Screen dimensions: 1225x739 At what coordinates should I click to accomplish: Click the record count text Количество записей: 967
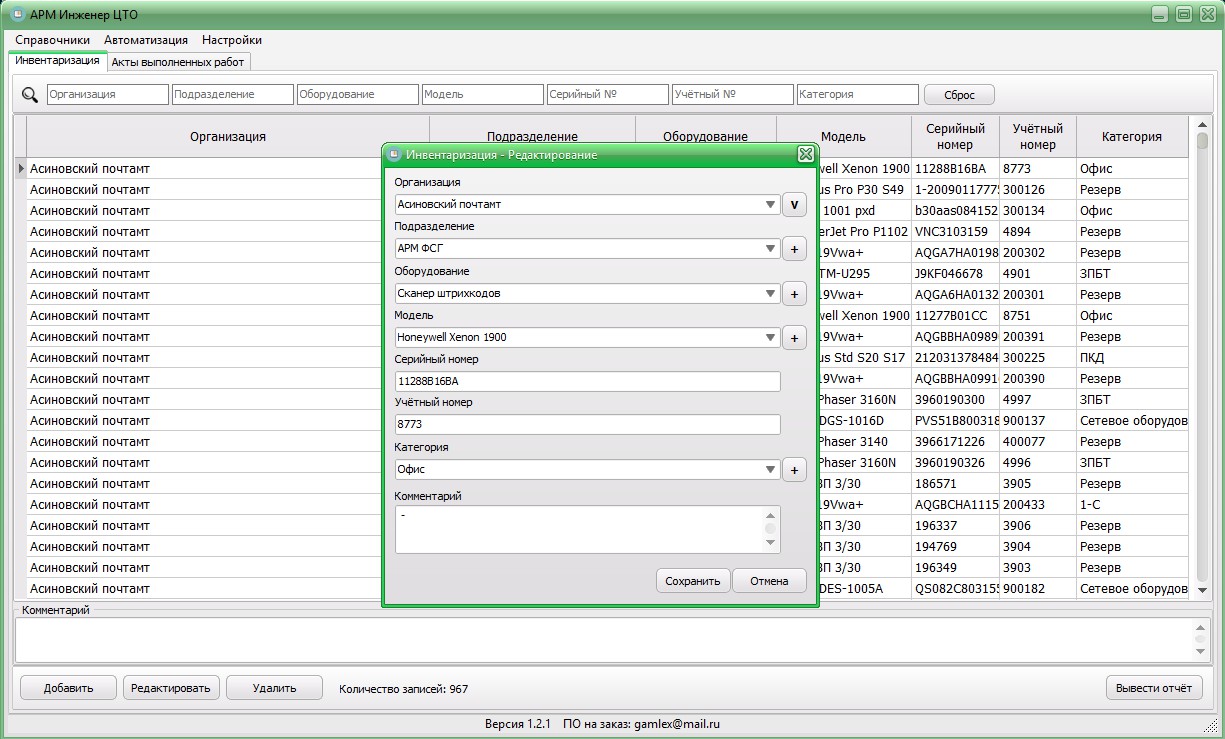(403, 689)
